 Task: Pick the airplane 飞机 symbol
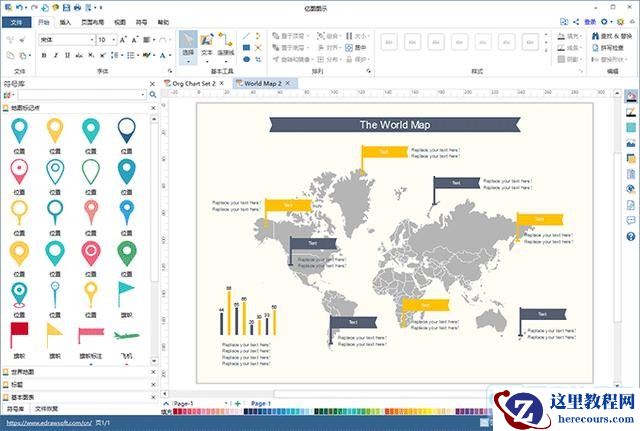coord(127,335)
